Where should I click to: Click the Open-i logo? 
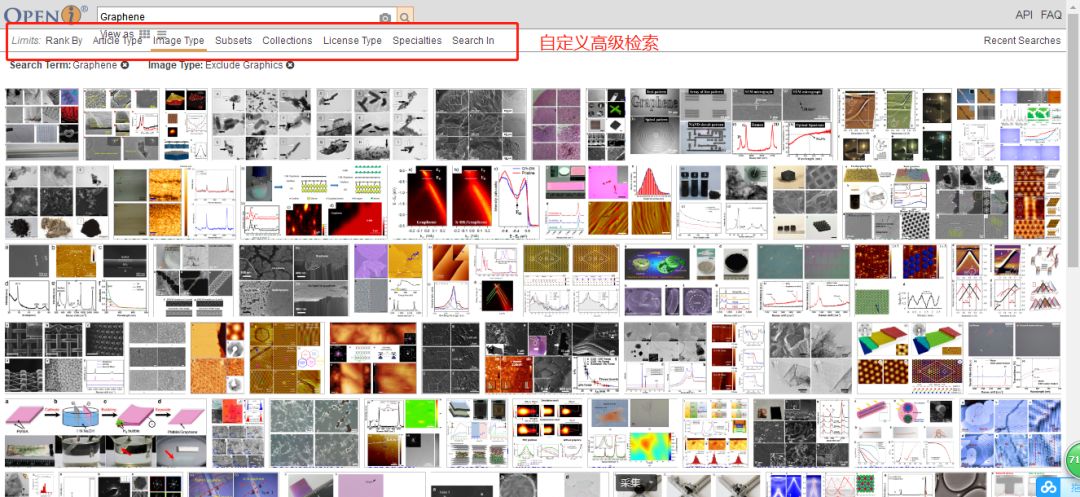pyautogui.click(x=45, y=14)
